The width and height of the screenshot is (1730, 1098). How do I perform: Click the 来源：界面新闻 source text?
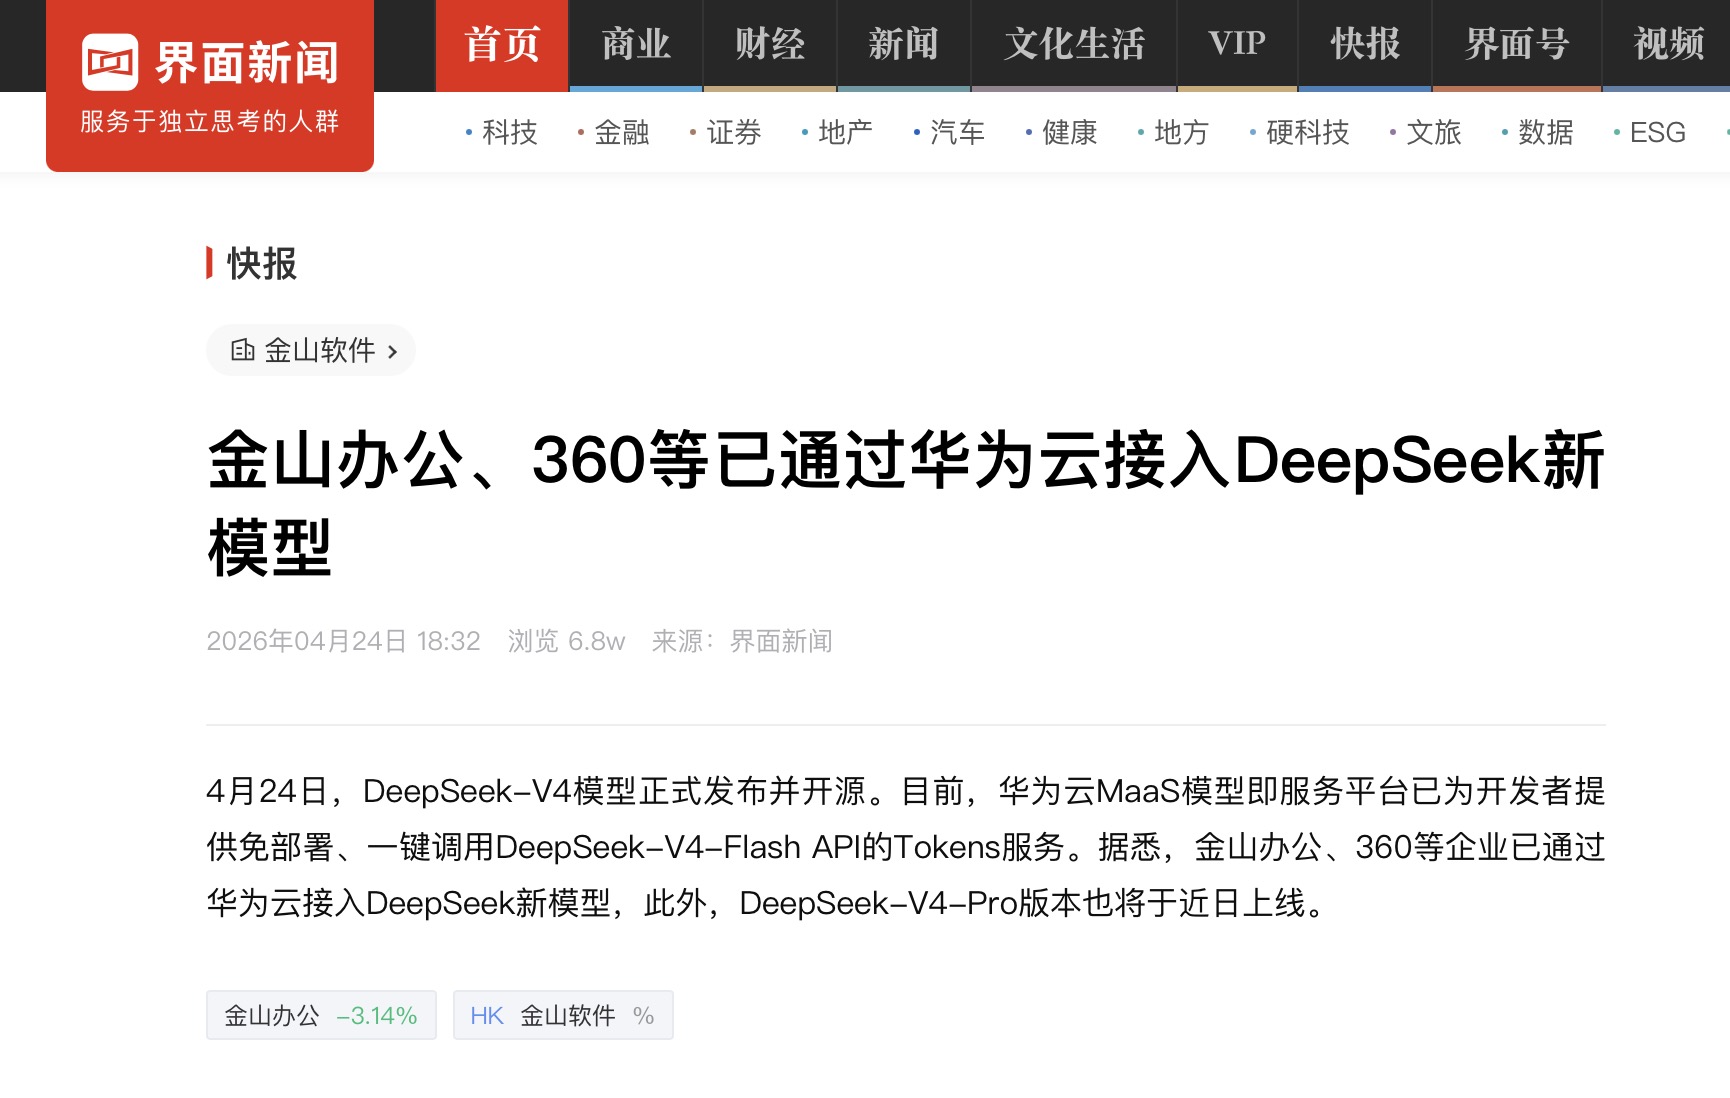click(x=742, y=641)
